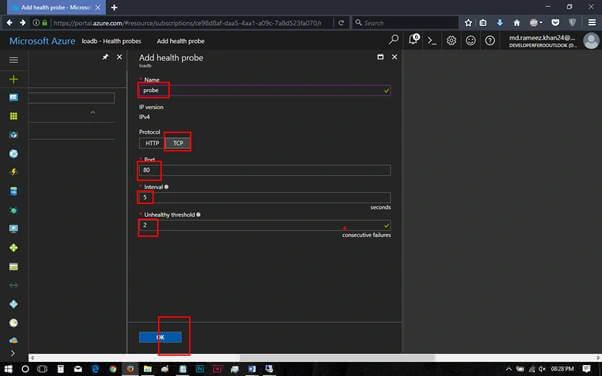Open Dashboard icon in Azure sidebar
The height and width of the screenshot is (376, 602).
[13, 98]
